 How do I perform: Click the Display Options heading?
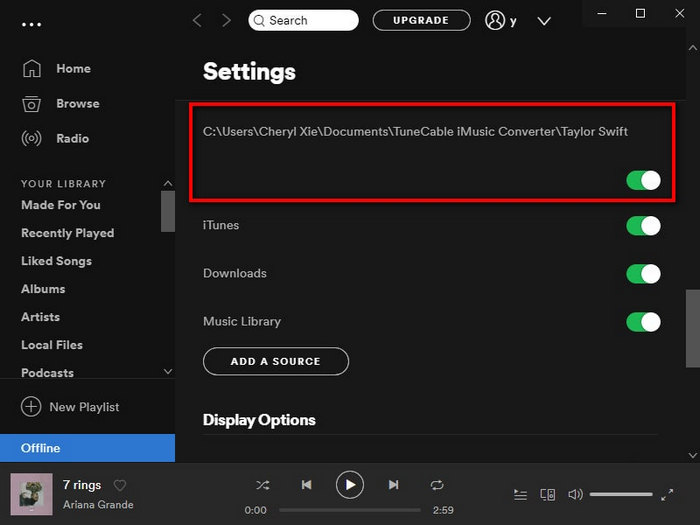point(259,420)
